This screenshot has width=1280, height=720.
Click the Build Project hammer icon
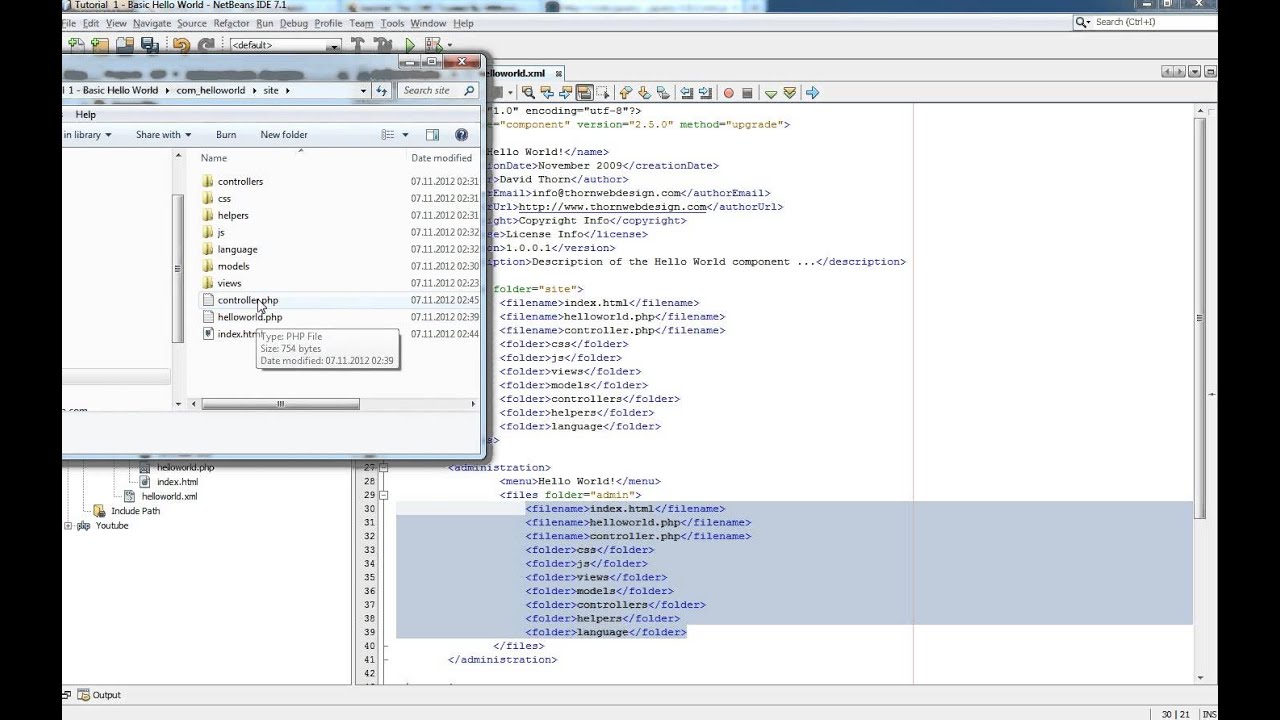pyautogui.click(x=358, y=45)
